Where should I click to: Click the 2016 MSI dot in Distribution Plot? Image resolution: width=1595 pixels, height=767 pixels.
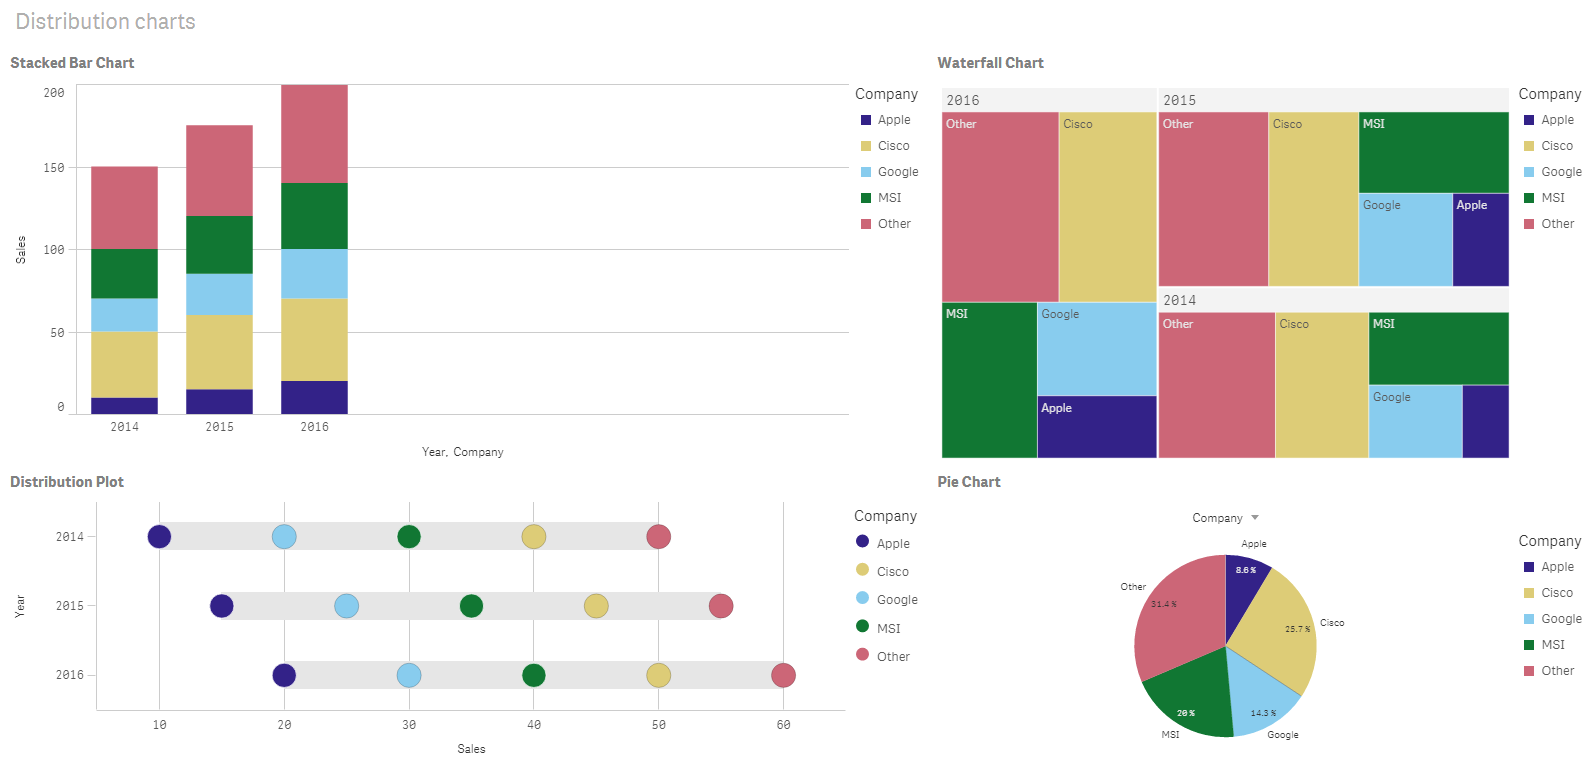coord(534,675)
